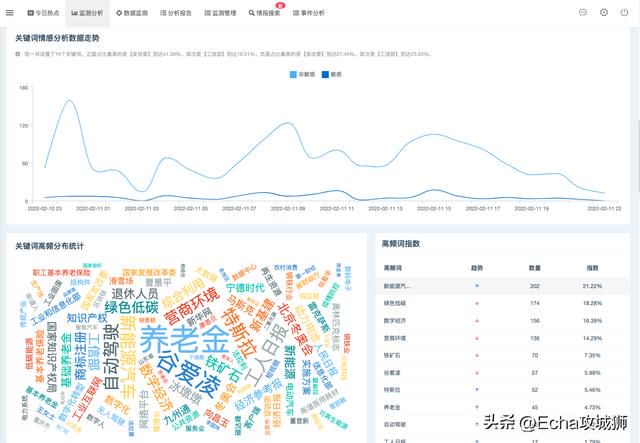Click 退休人员 in the word cloud
640x443 pixels.
pos(135,293)
